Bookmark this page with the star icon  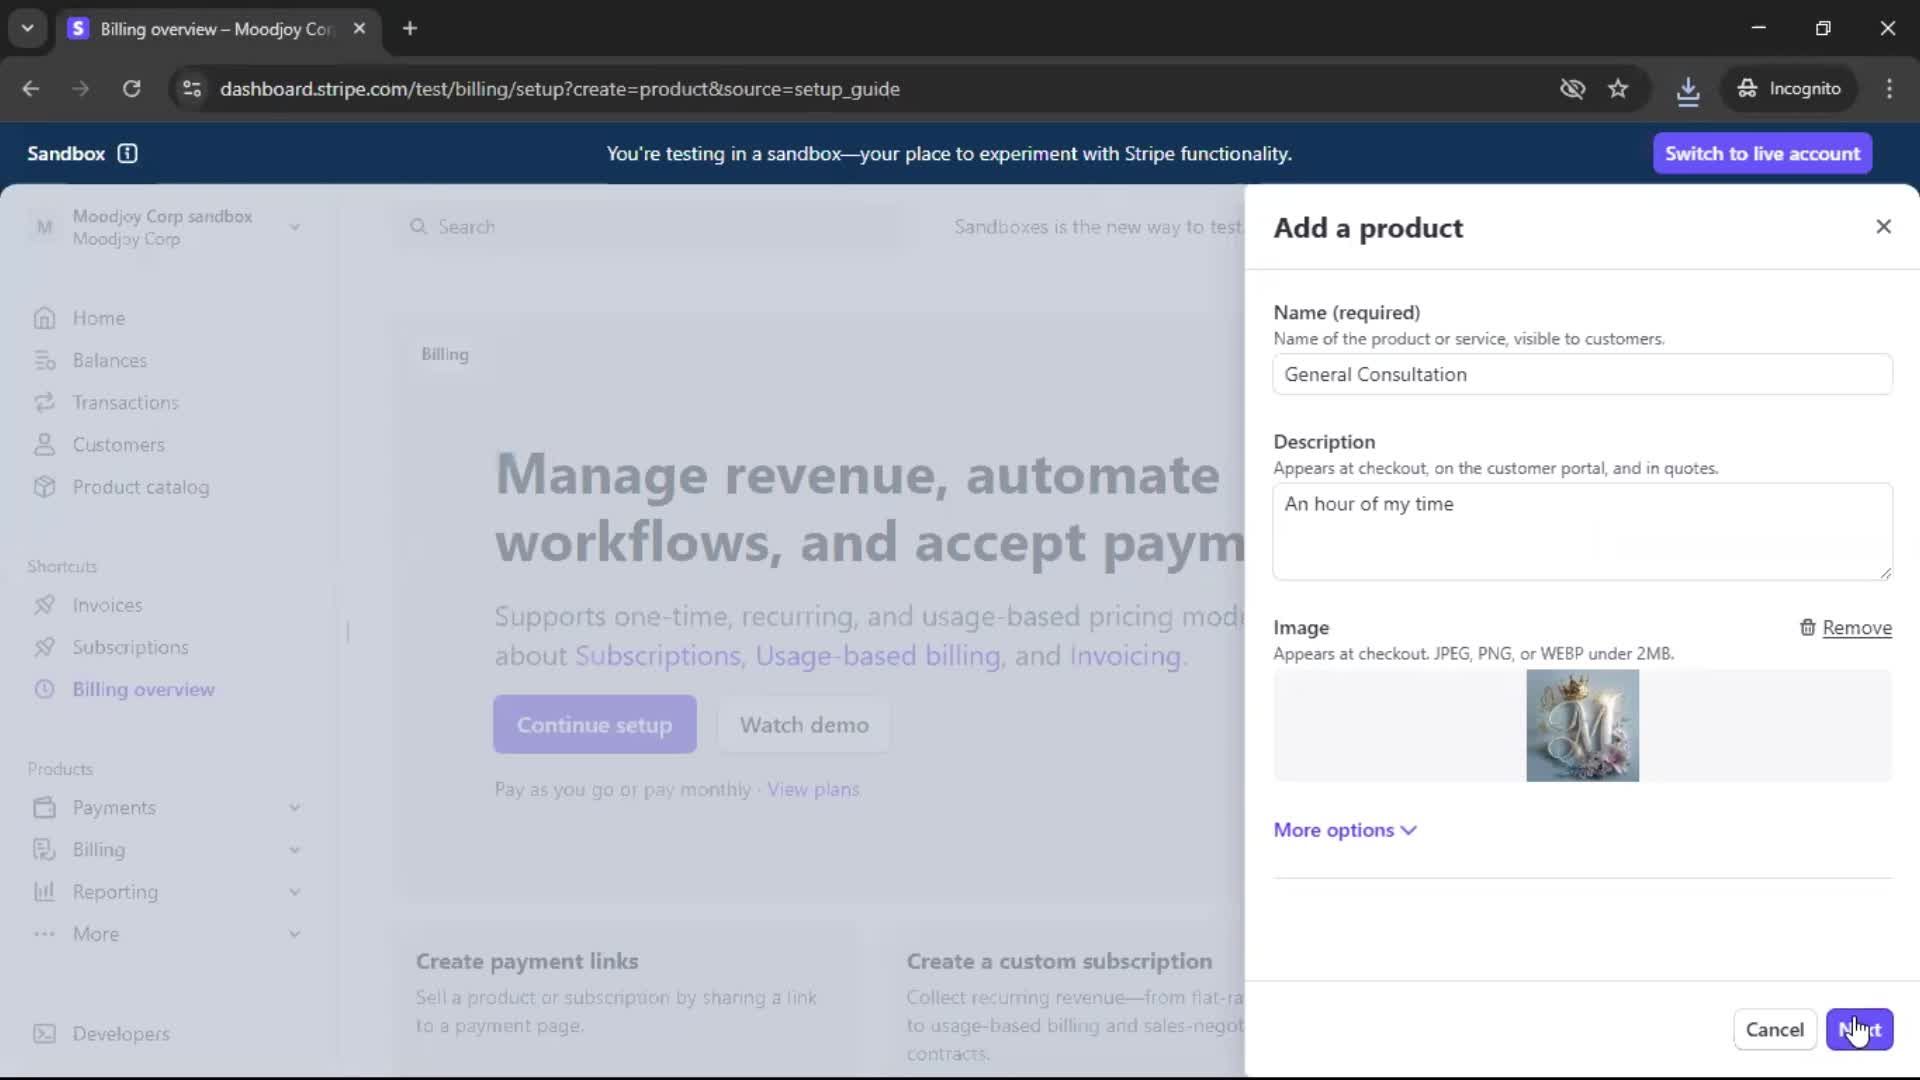pos(1618,89)
